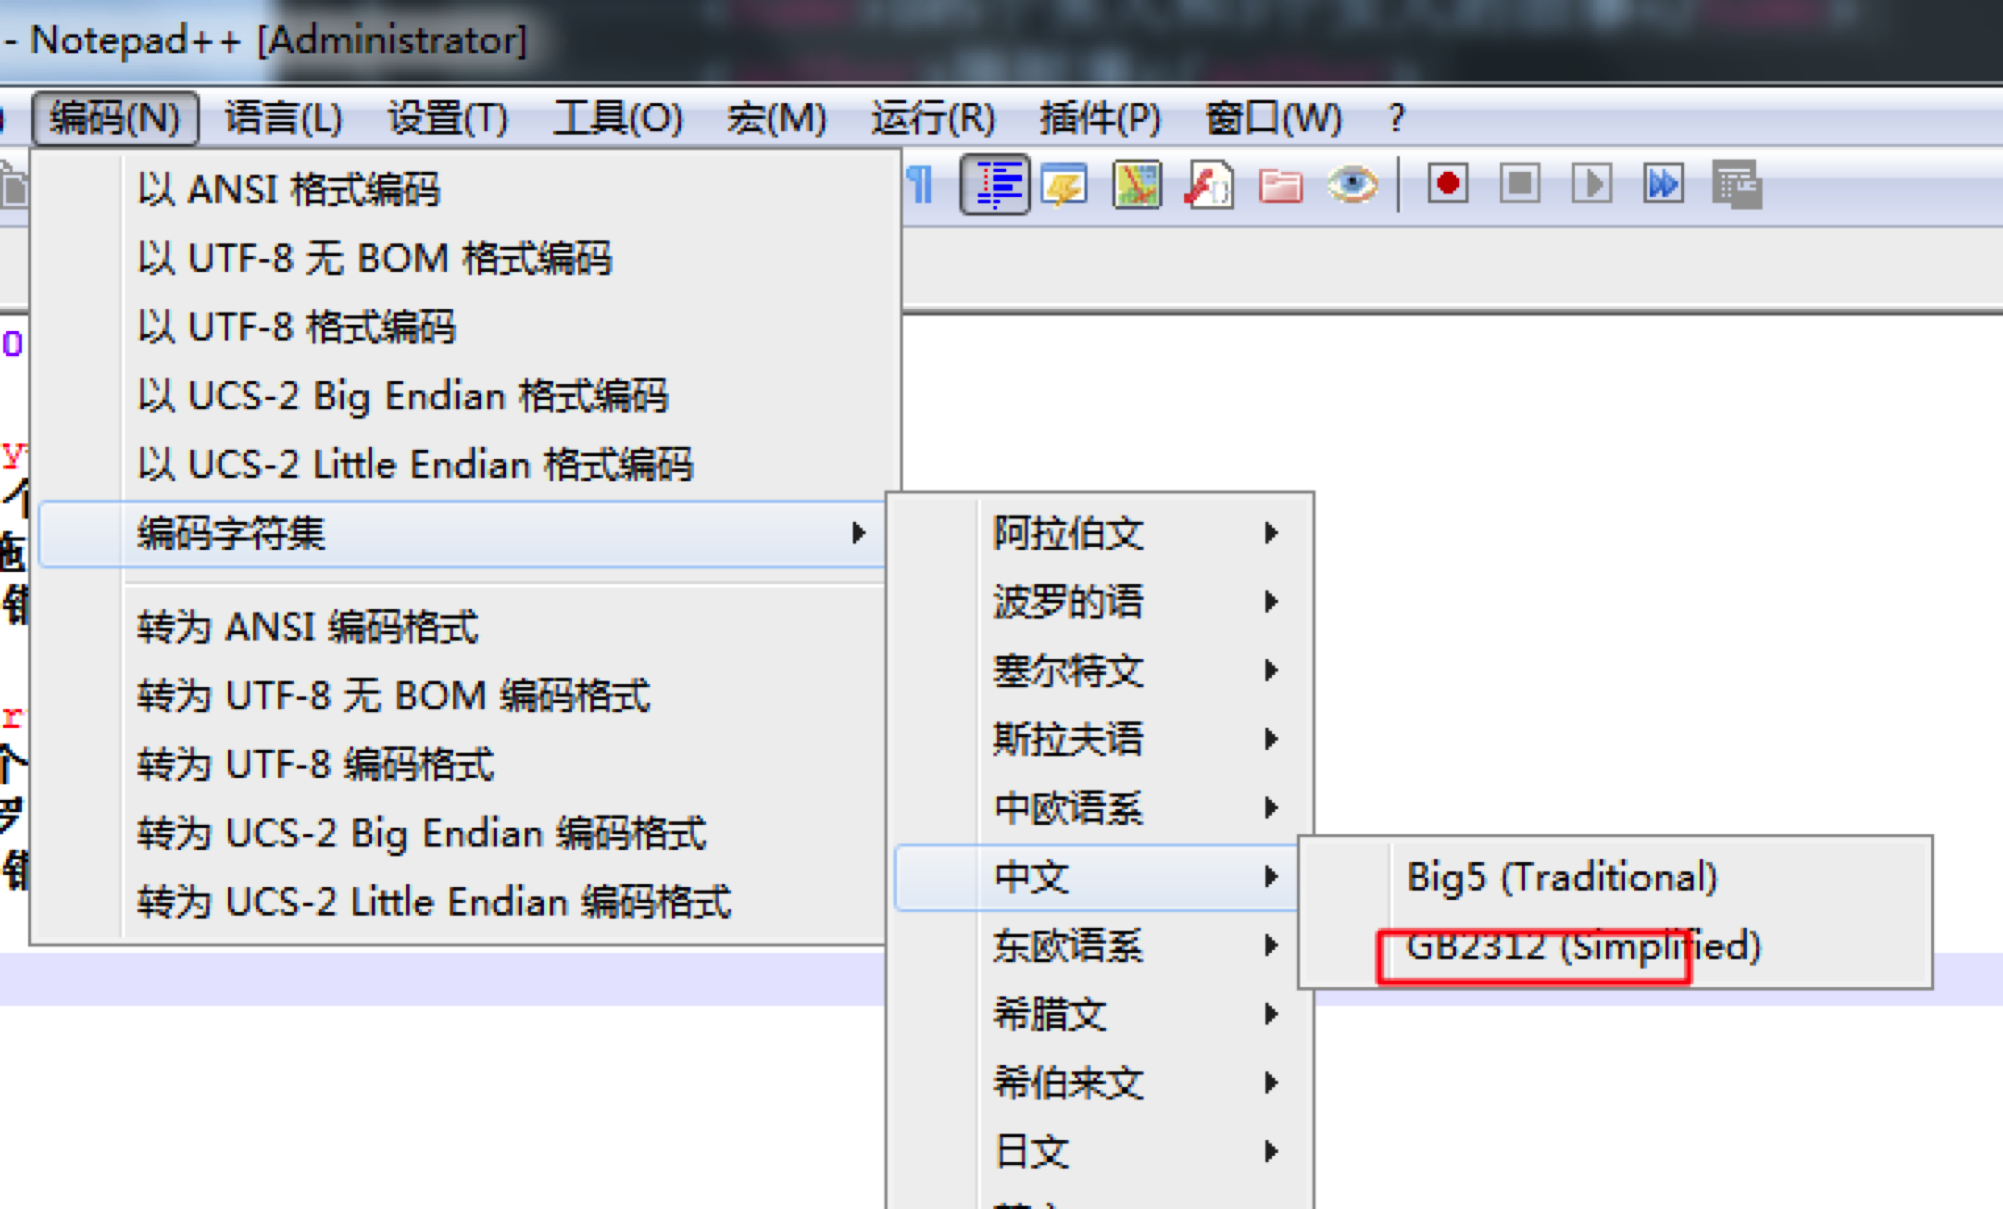Viewport: 2003px width, 1209px height.
Task: Select the 编码字符集 submenu entry
Action: pos(463,534)
